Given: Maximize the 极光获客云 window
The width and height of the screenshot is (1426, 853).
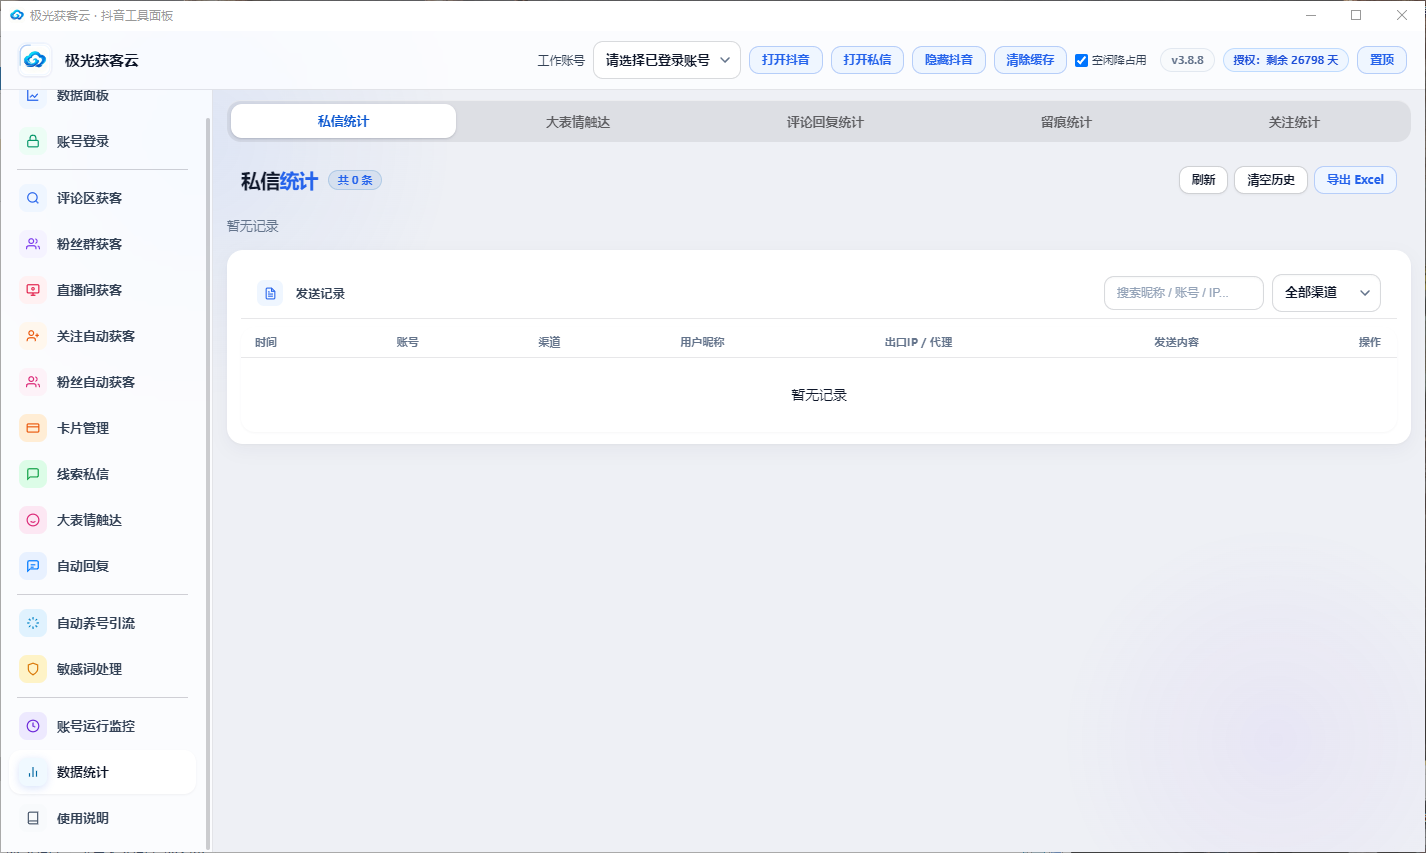Looking at the screenshot, I should pos(1356,15).
